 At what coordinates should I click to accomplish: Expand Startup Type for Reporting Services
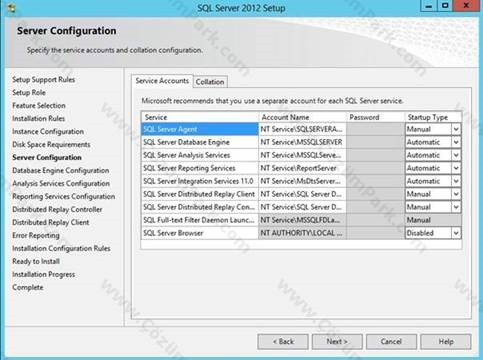coord(456,168)
